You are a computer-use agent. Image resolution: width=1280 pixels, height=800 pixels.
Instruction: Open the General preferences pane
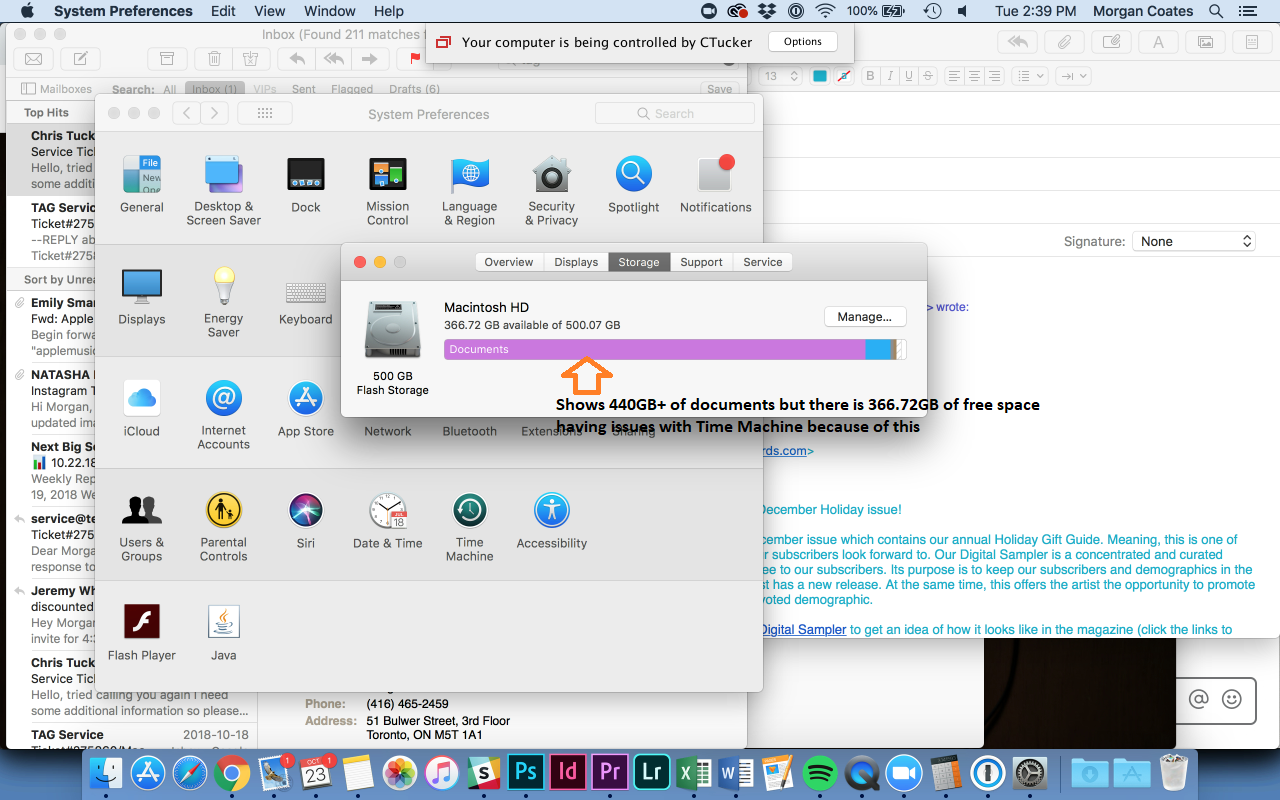(x=142, y=185)
